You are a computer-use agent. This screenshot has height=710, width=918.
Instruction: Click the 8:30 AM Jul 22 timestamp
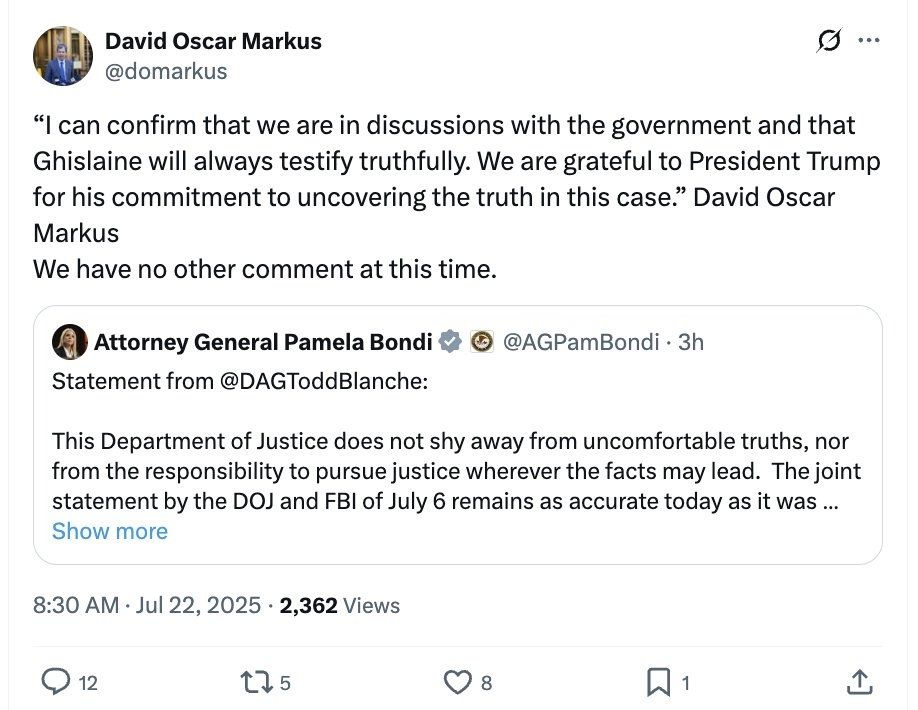[147, 605]
